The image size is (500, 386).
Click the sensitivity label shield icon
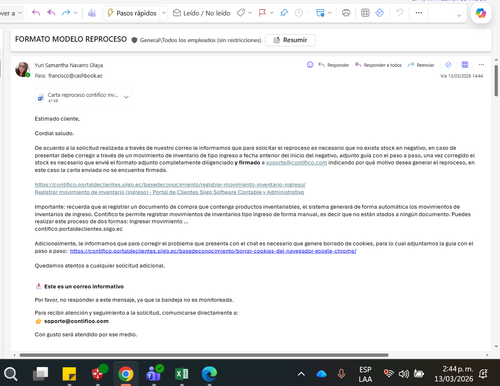[x=134, y=40]
